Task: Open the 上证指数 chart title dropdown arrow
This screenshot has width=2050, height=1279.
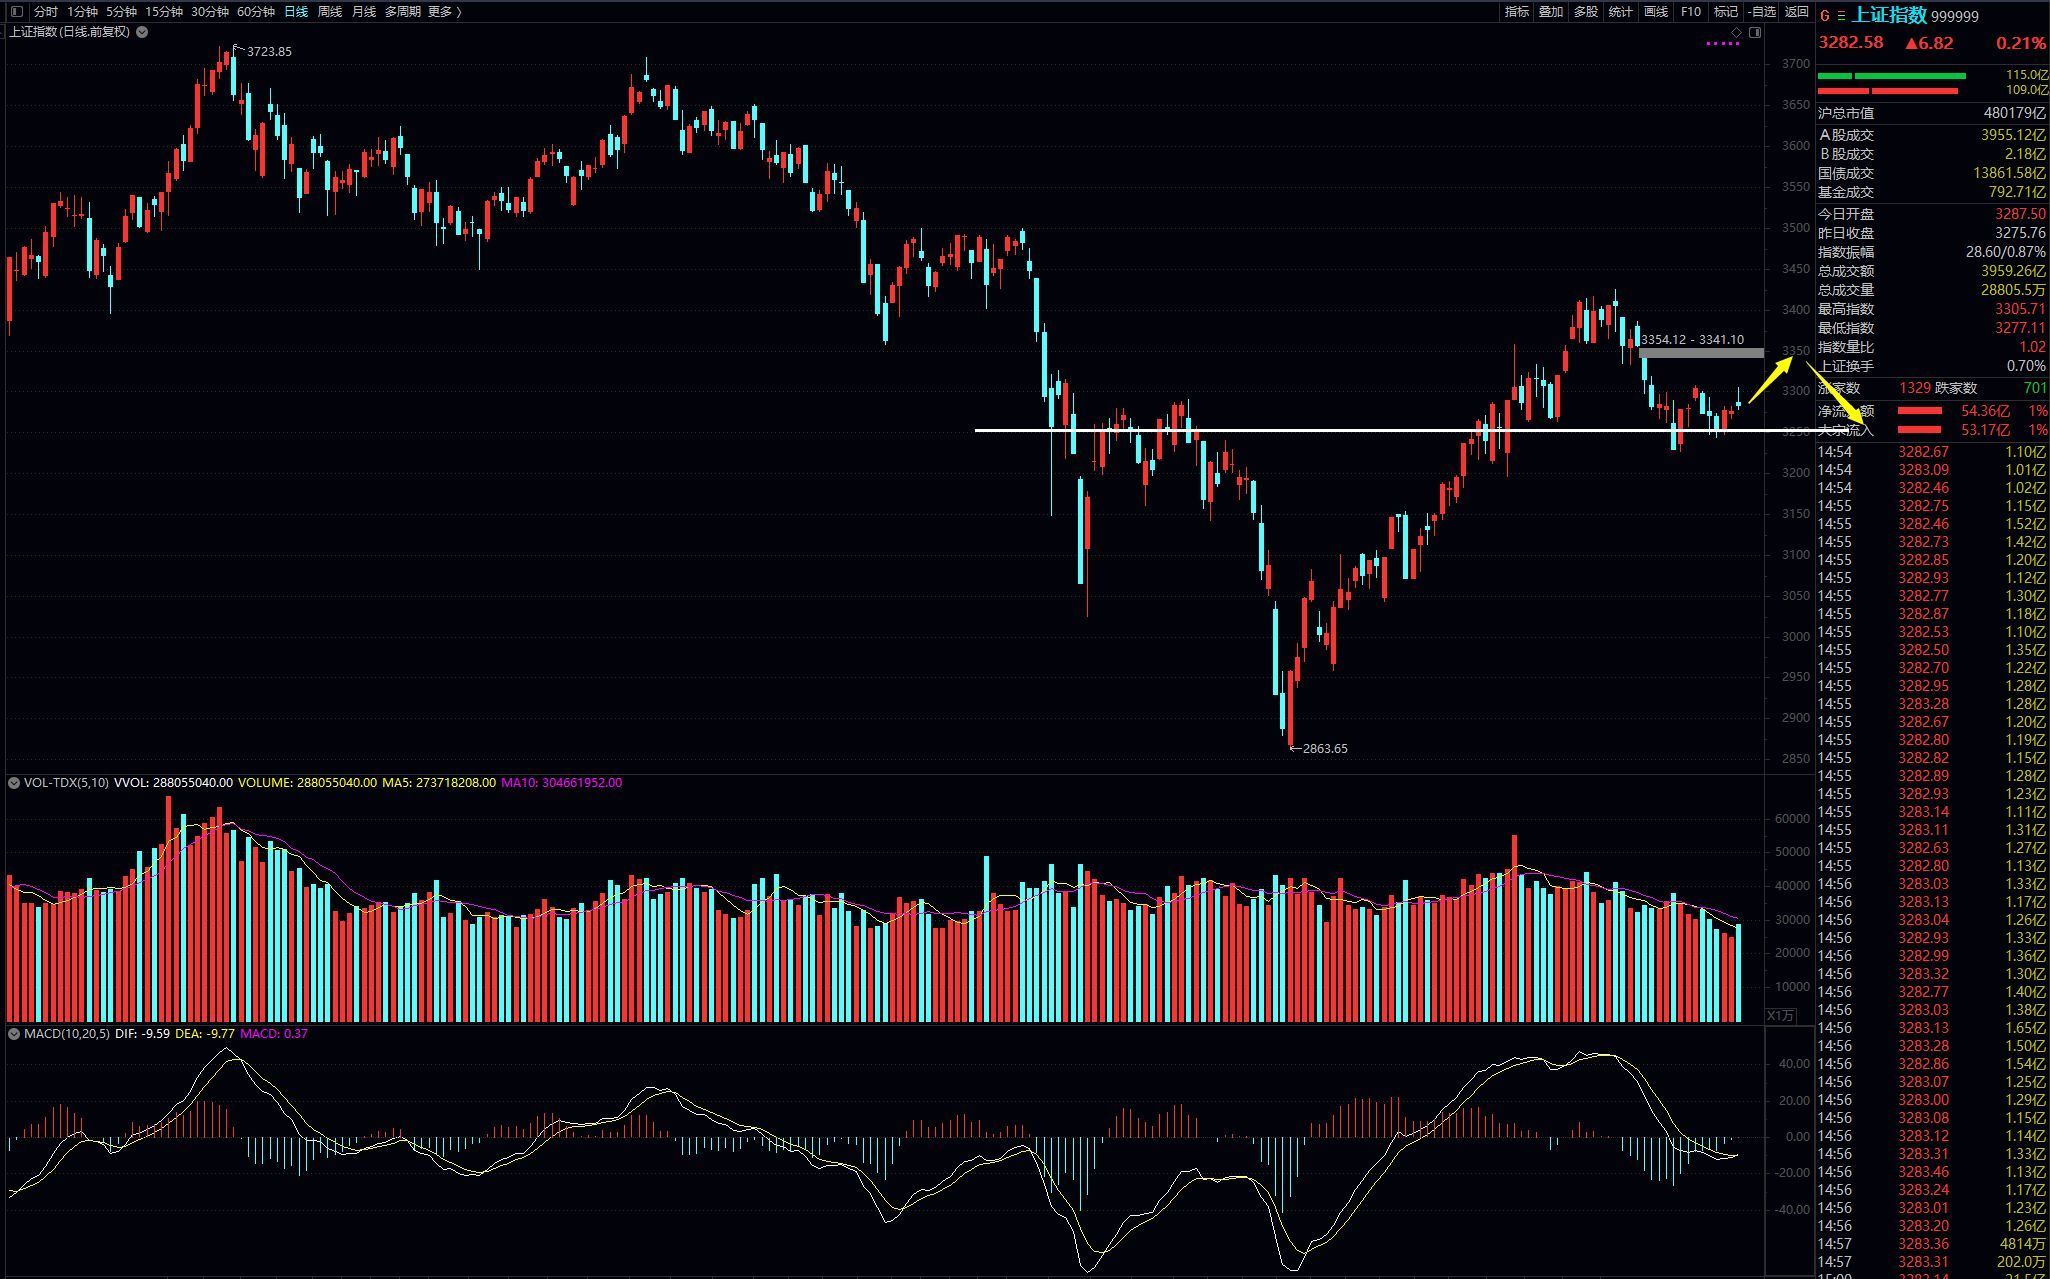Action: coord(142,32)
